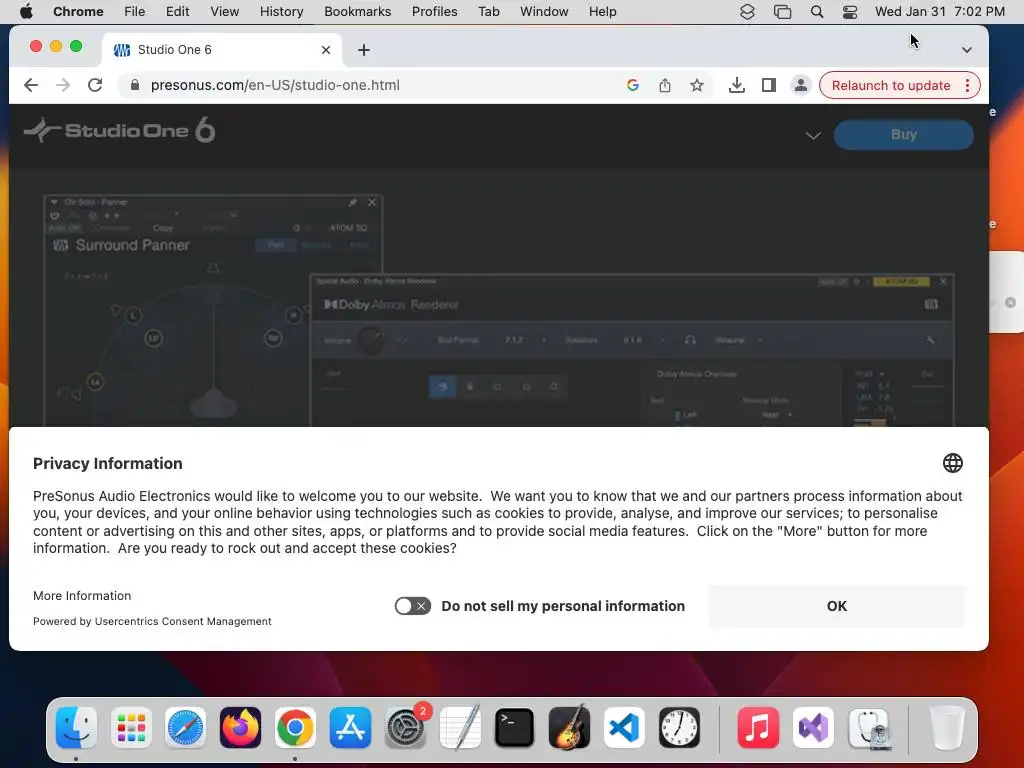Viewport: 1024px width, 768px height.
Task: Click the Surround Panner screenshot image
Action: [176, 311]
